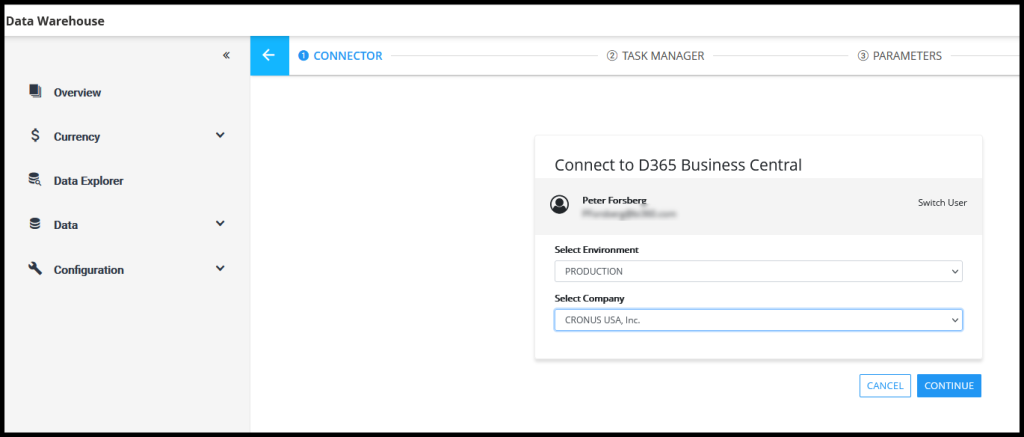
Task: Expand the Currency menu chevron
Action: pos(220,136)
